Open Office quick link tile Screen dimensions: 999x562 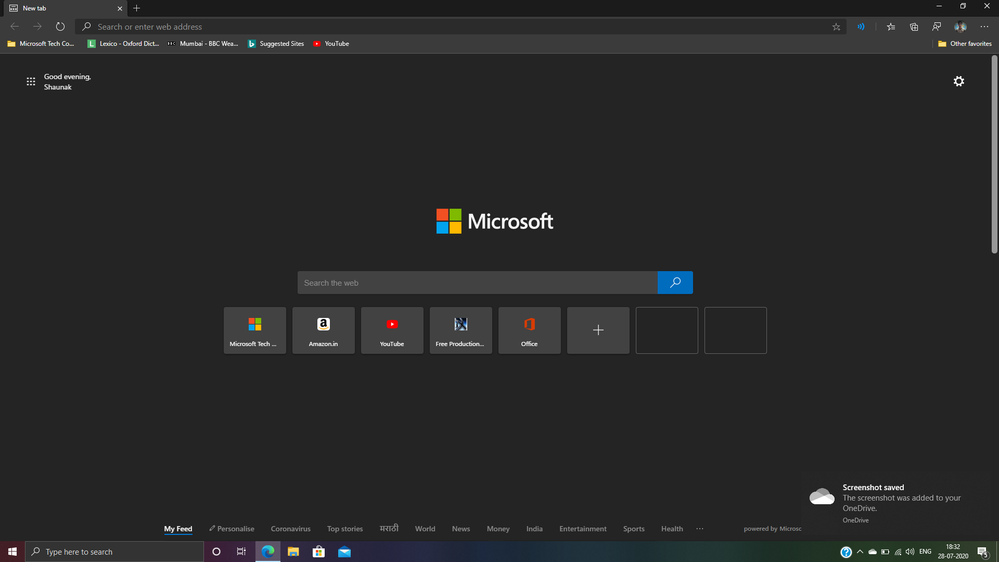click(529, 330)
